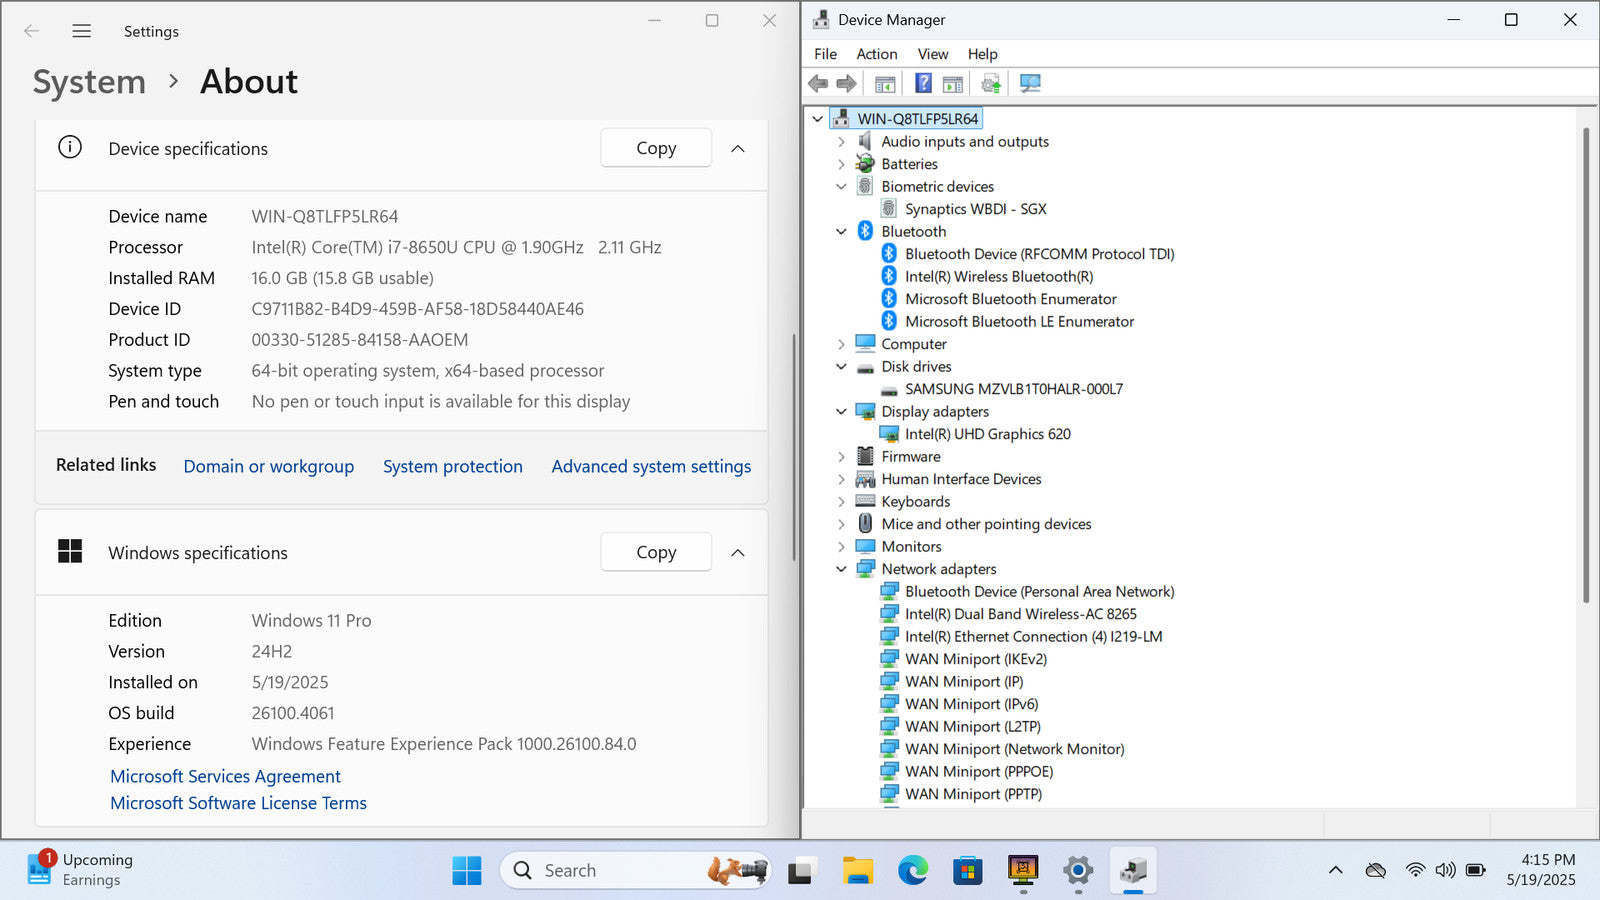Viewport: 1600px width, 900px height.
Task: Show hidden icons with tray chevron
Action: (1335, 870)
